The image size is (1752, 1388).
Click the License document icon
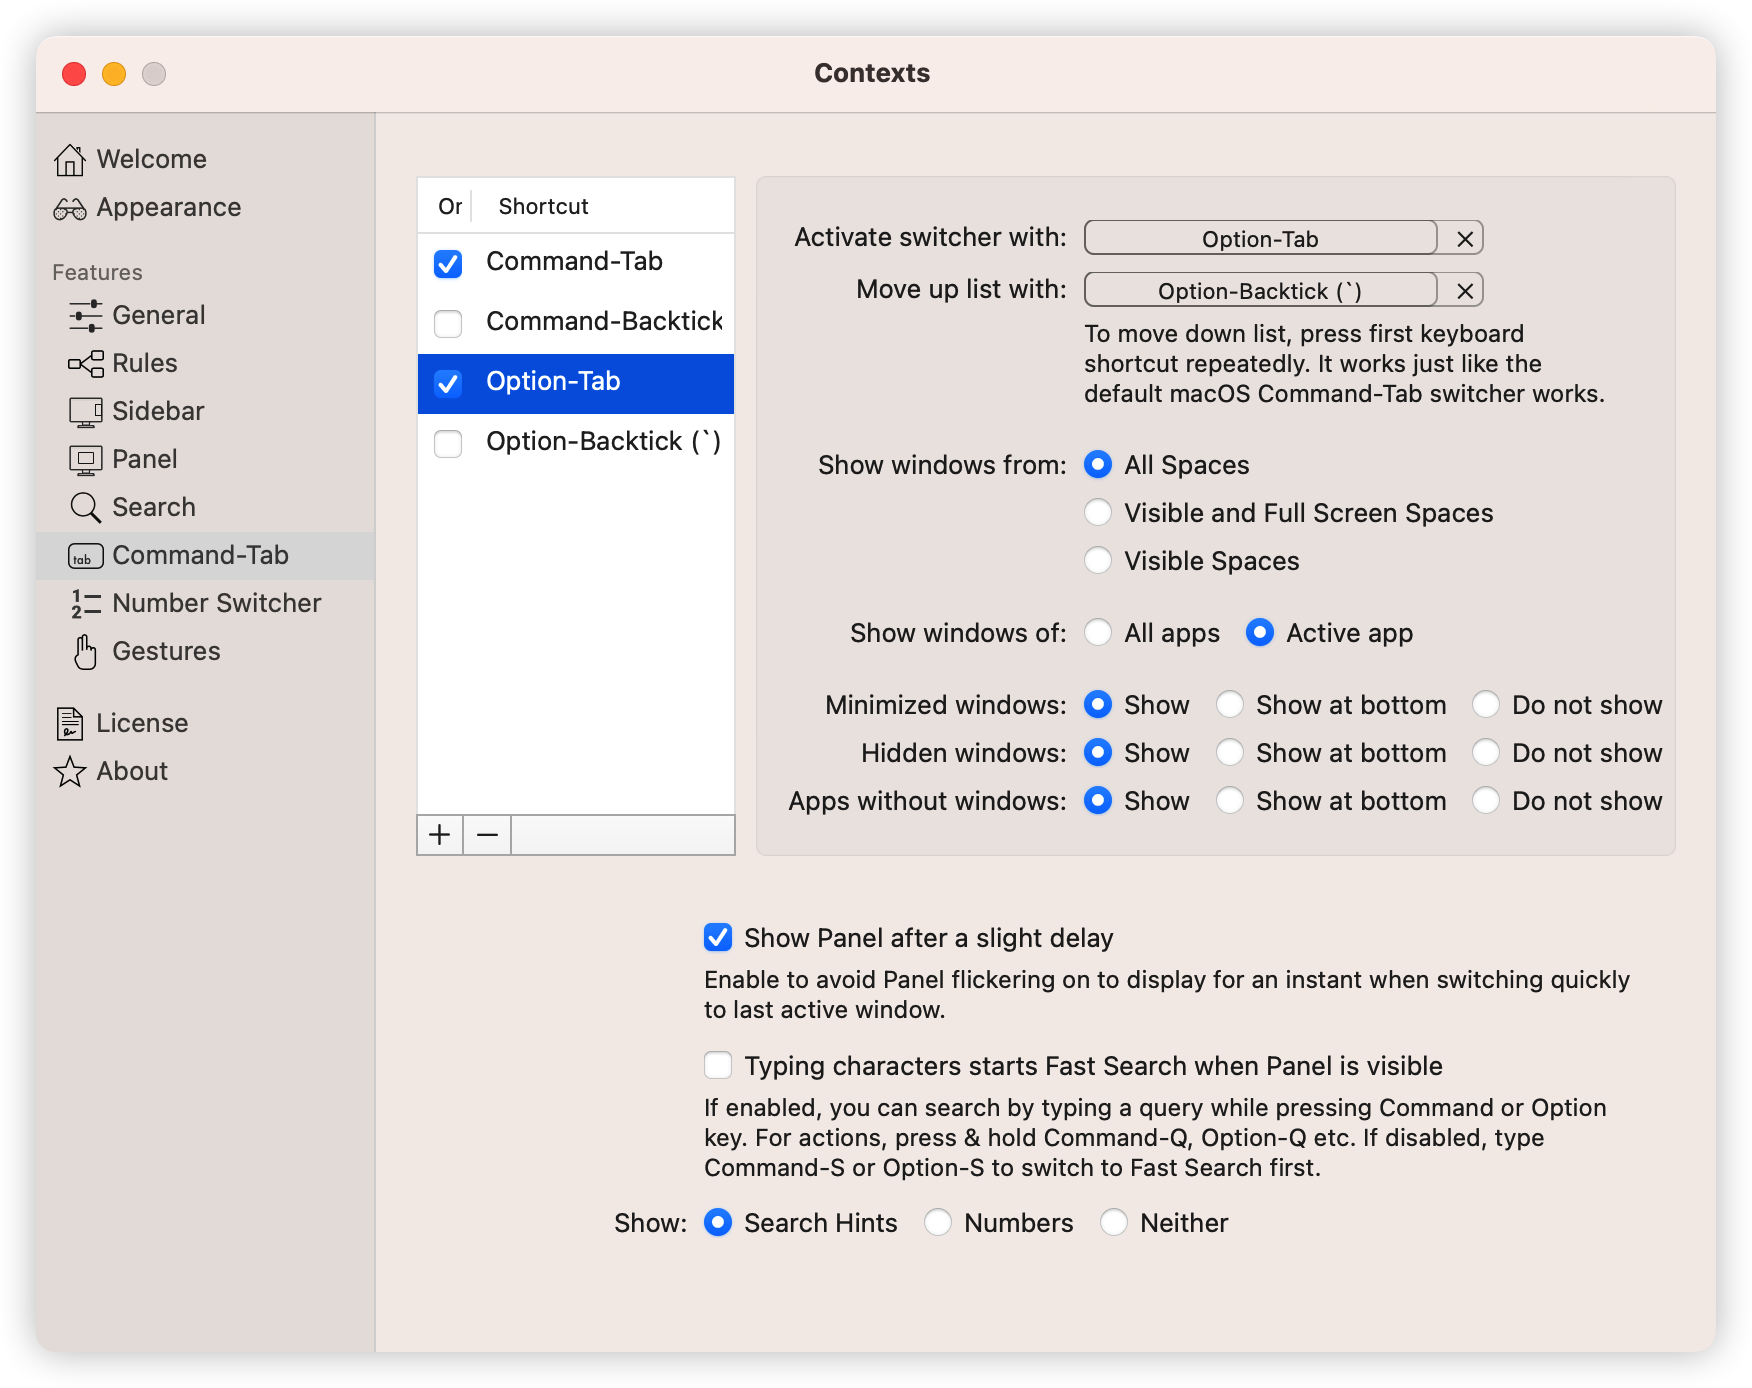70,723
